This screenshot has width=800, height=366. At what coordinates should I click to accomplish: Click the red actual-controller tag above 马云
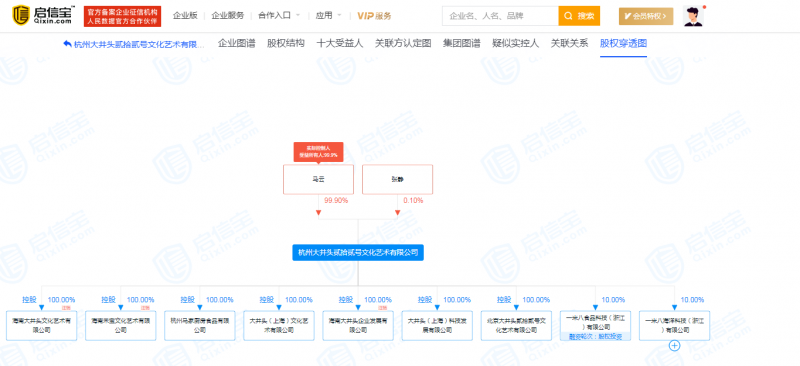coord(318,152)
